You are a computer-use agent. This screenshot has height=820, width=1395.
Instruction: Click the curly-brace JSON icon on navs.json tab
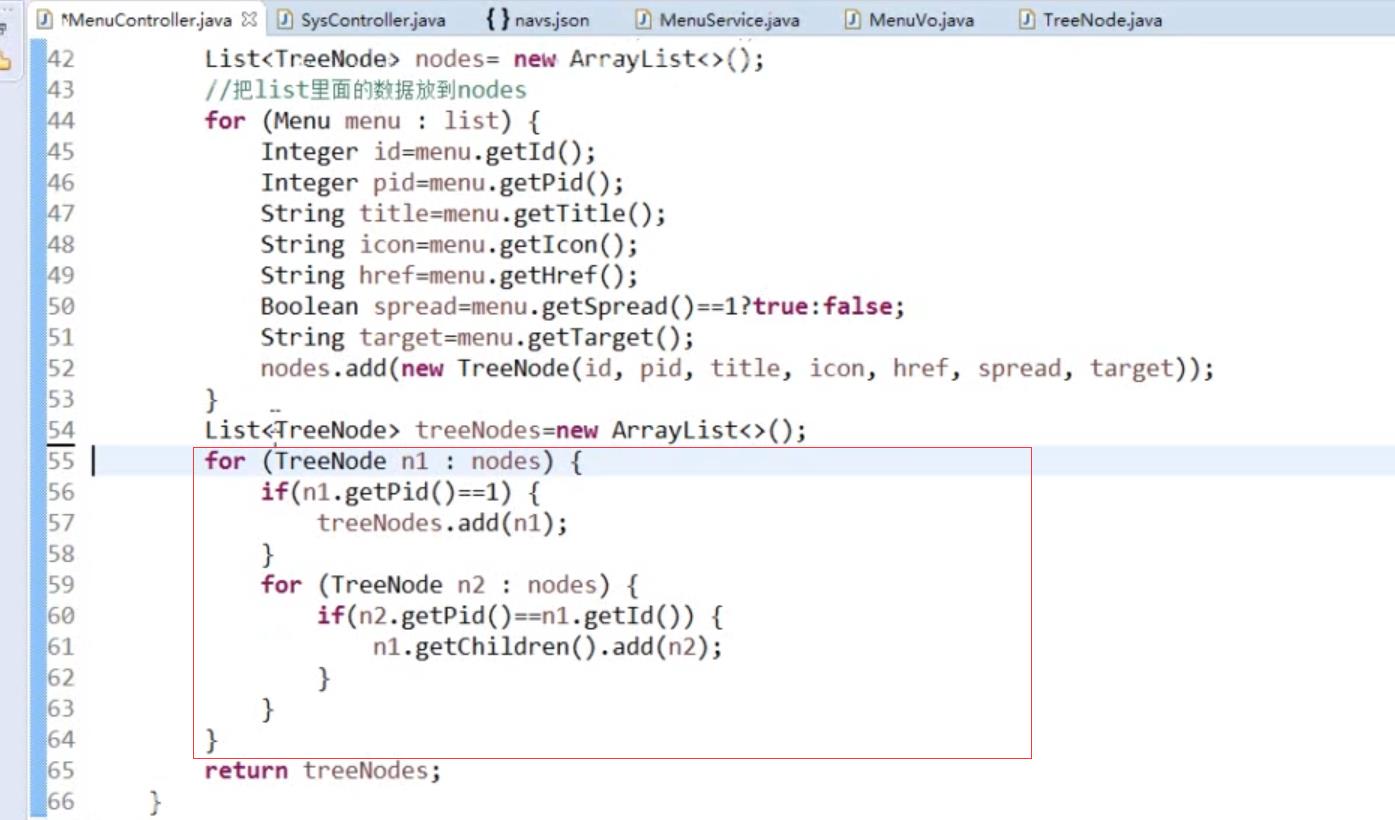pyautogui.click(x=497, y=19)
